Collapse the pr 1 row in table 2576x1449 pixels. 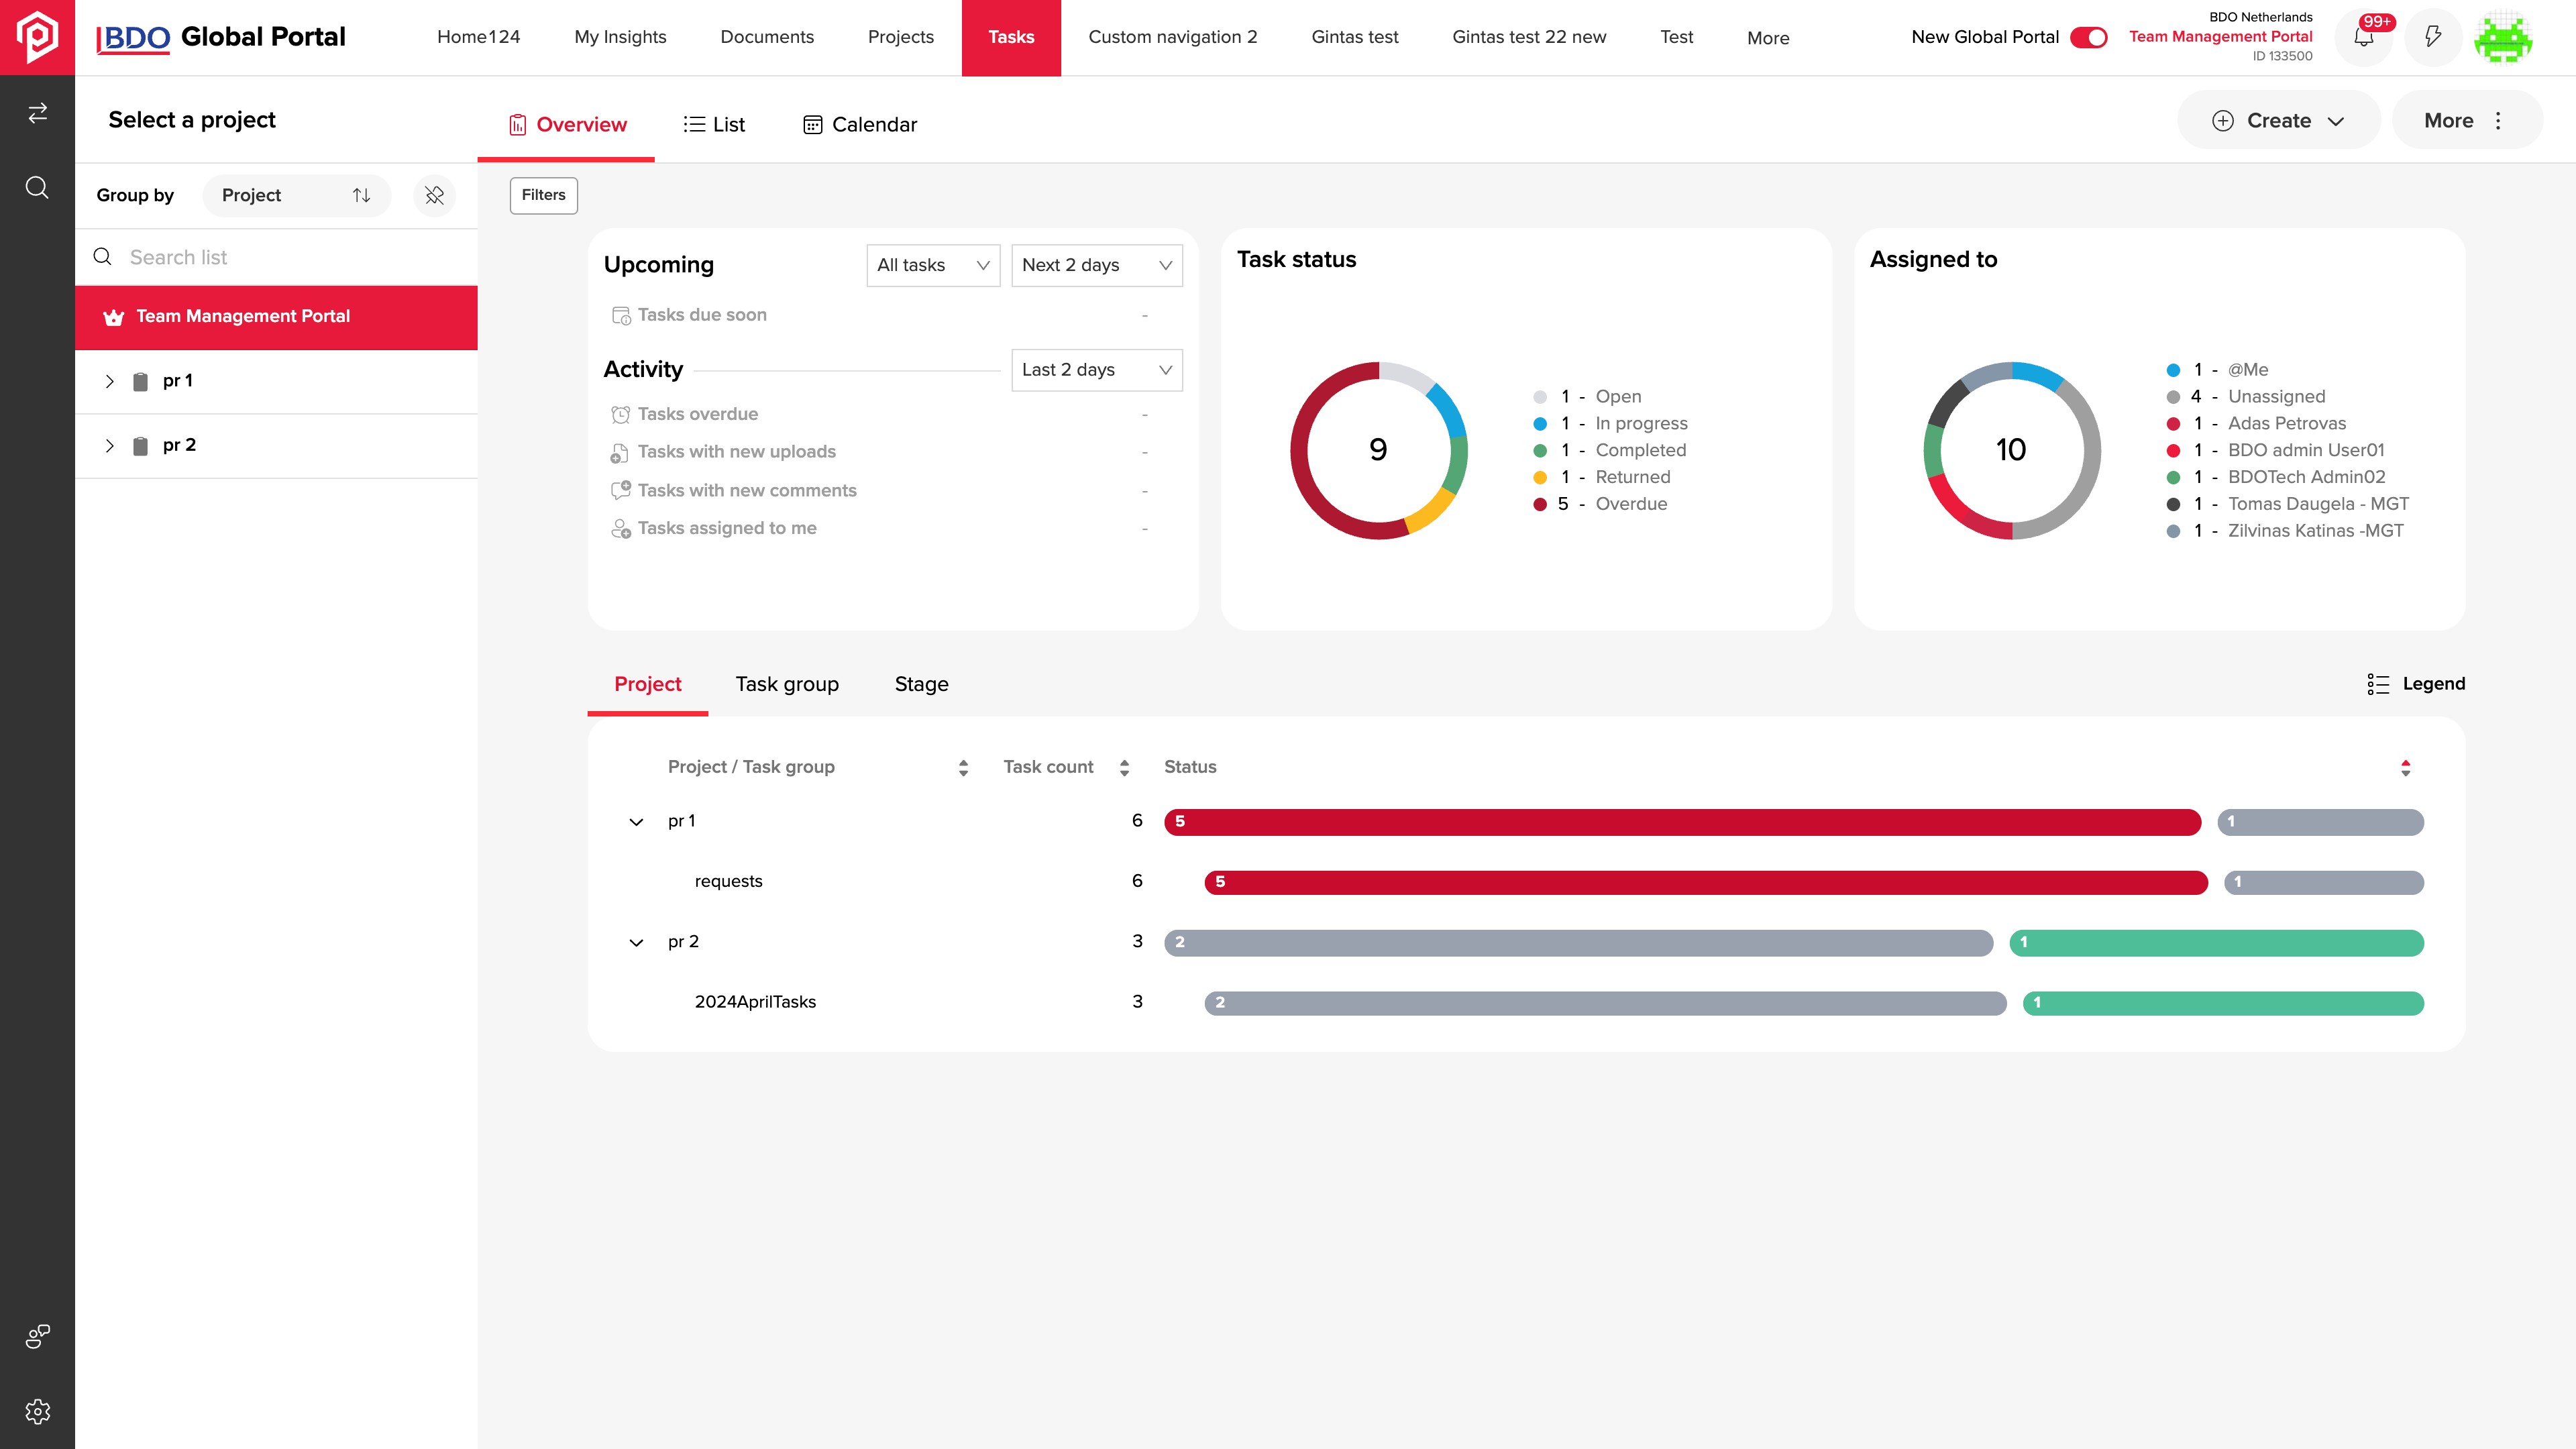pyautogui.click(x=636, y=822)
